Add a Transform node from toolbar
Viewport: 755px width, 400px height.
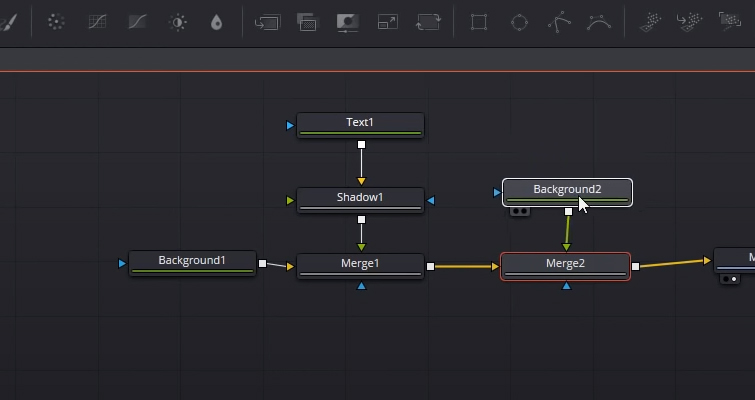point(428,22)
